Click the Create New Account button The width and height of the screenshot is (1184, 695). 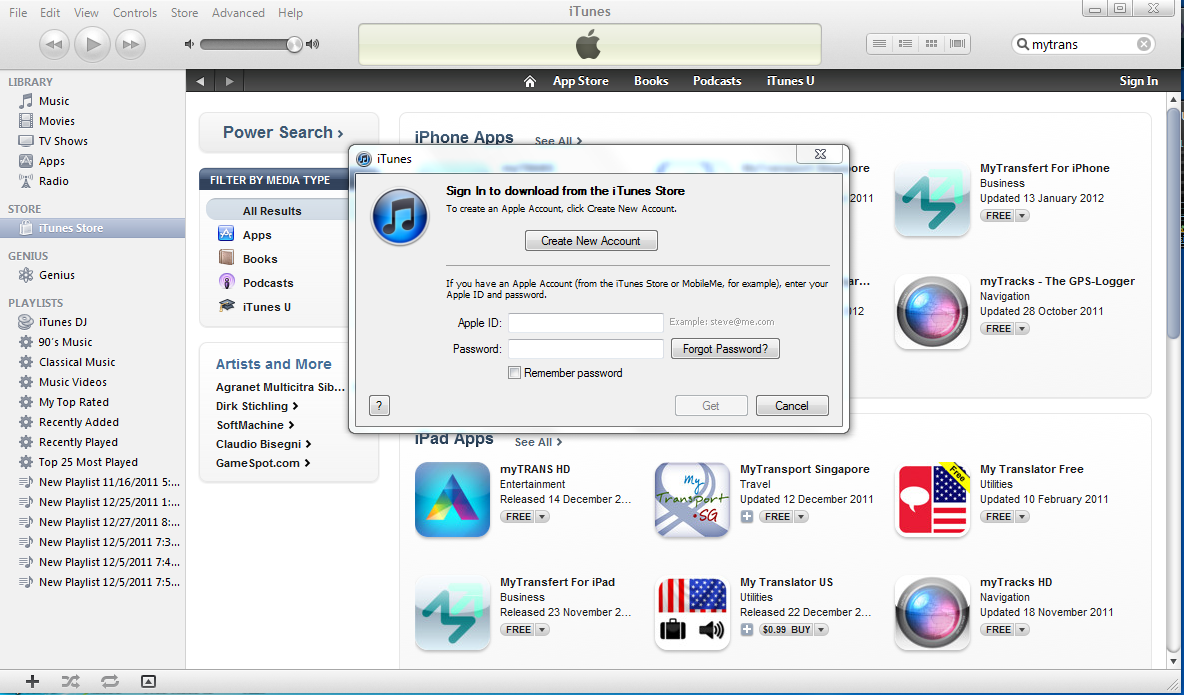[591, 241]
